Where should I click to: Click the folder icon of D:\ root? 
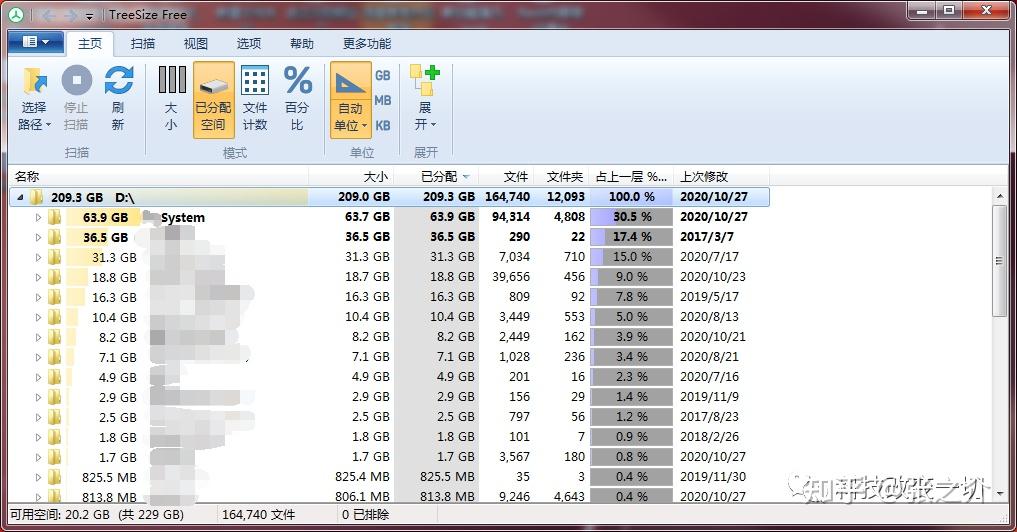(x=36, y=197)
